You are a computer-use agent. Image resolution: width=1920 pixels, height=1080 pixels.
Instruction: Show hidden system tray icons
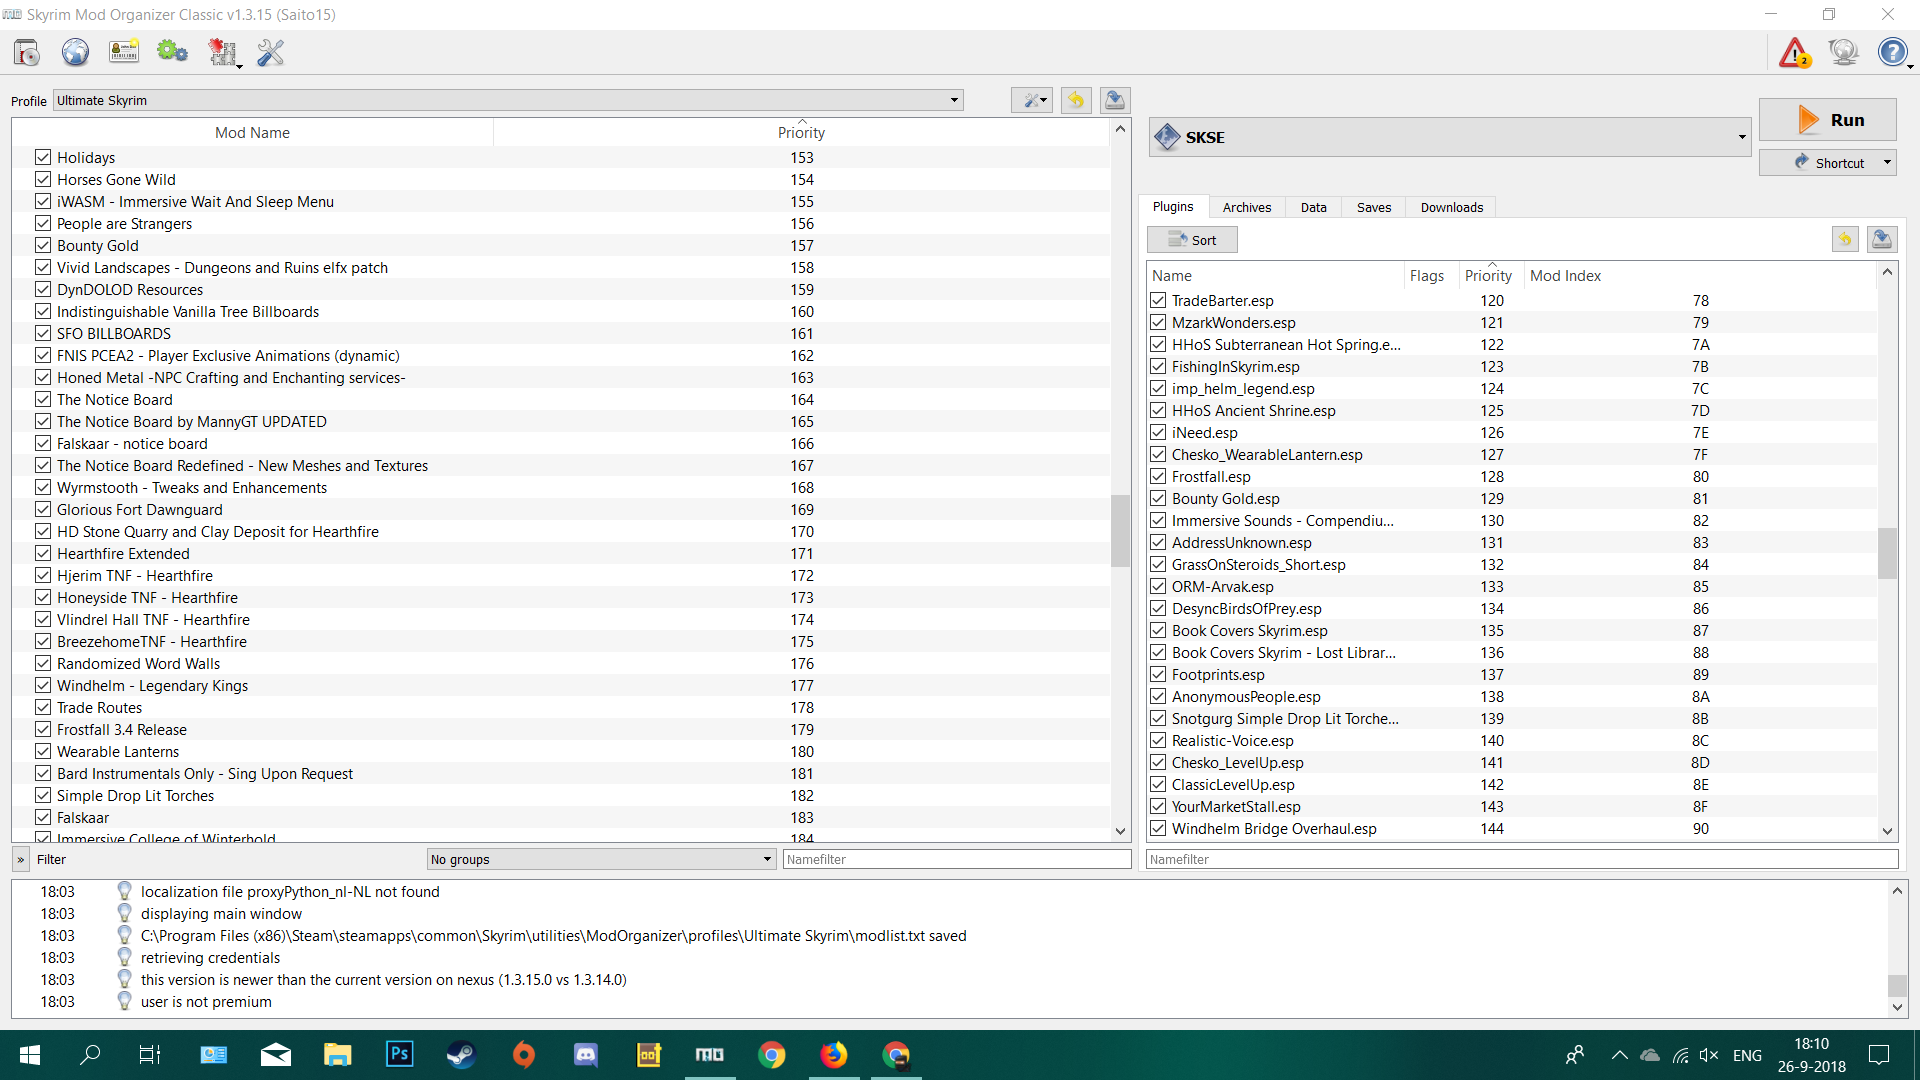(1619, 1055)
